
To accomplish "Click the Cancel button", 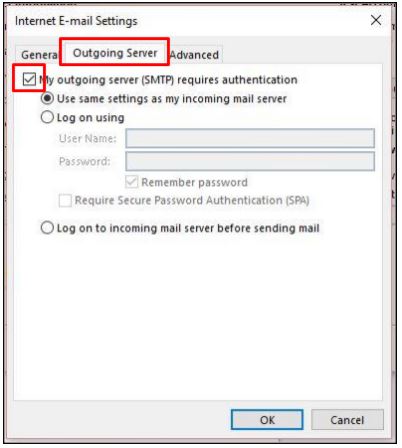I will pos(347,420).
